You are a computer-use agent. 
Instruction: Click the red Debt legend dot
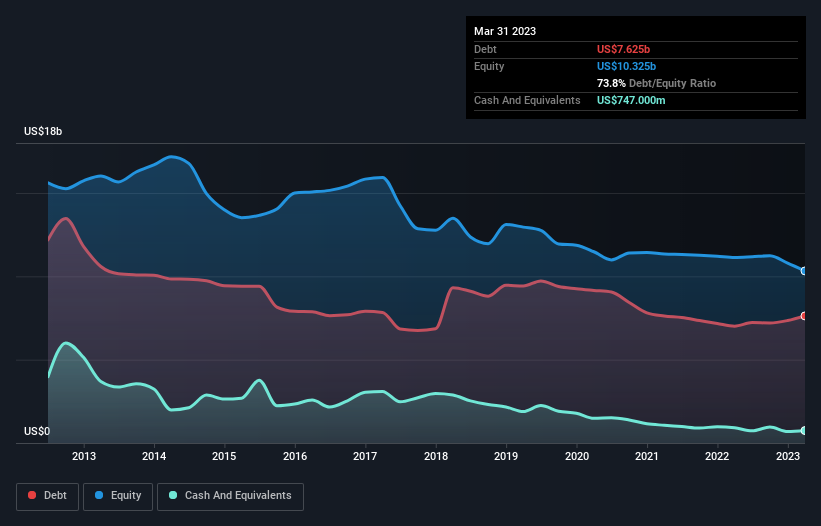[x=32, y=495]
